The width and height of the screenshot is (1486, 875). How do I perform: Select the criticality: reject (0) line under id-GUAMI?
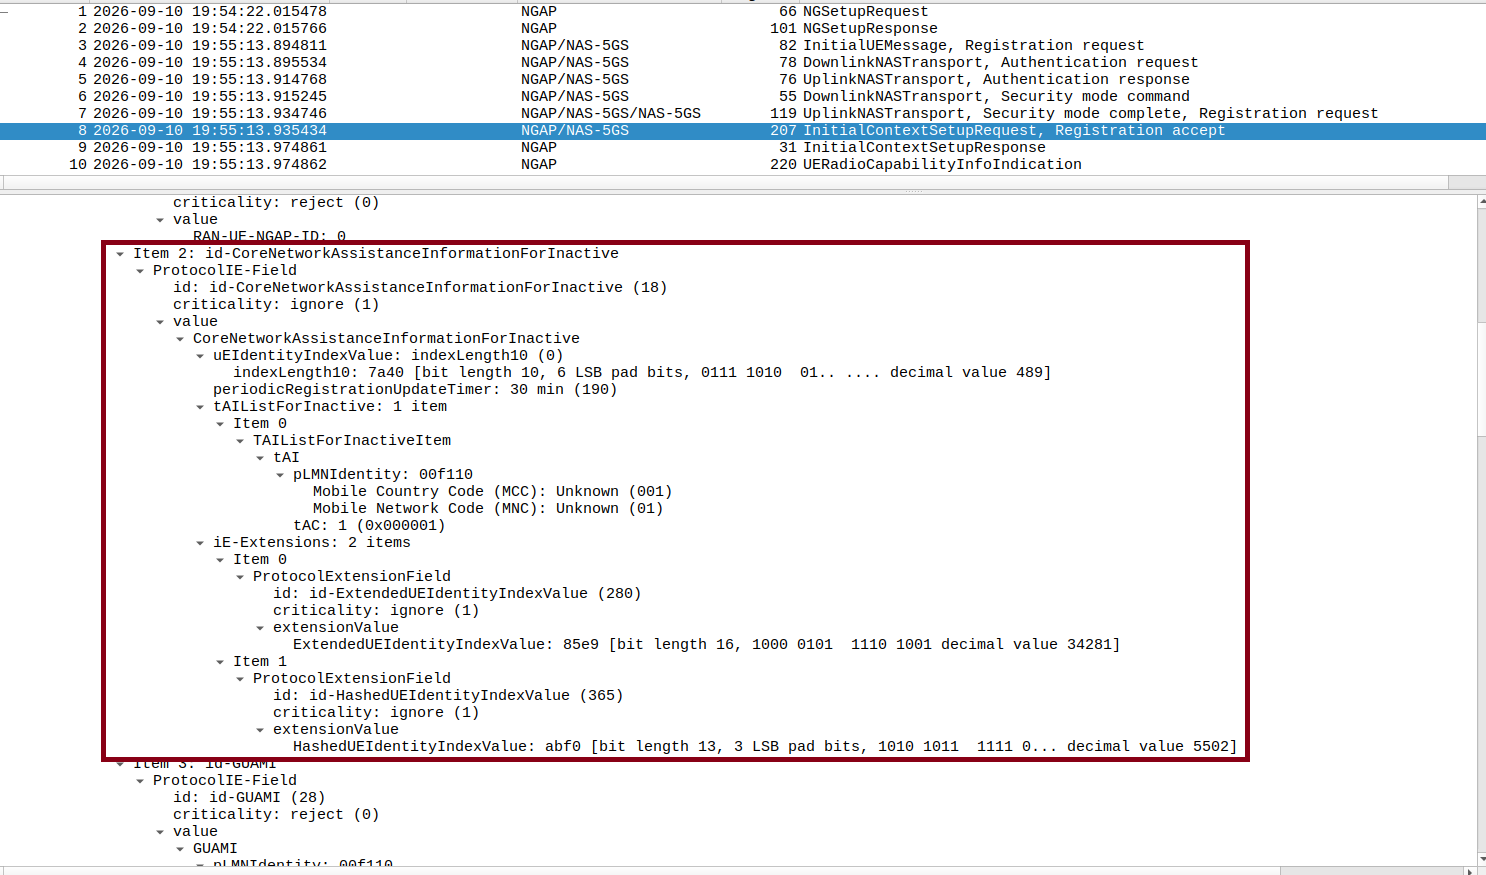pos(276,815)
